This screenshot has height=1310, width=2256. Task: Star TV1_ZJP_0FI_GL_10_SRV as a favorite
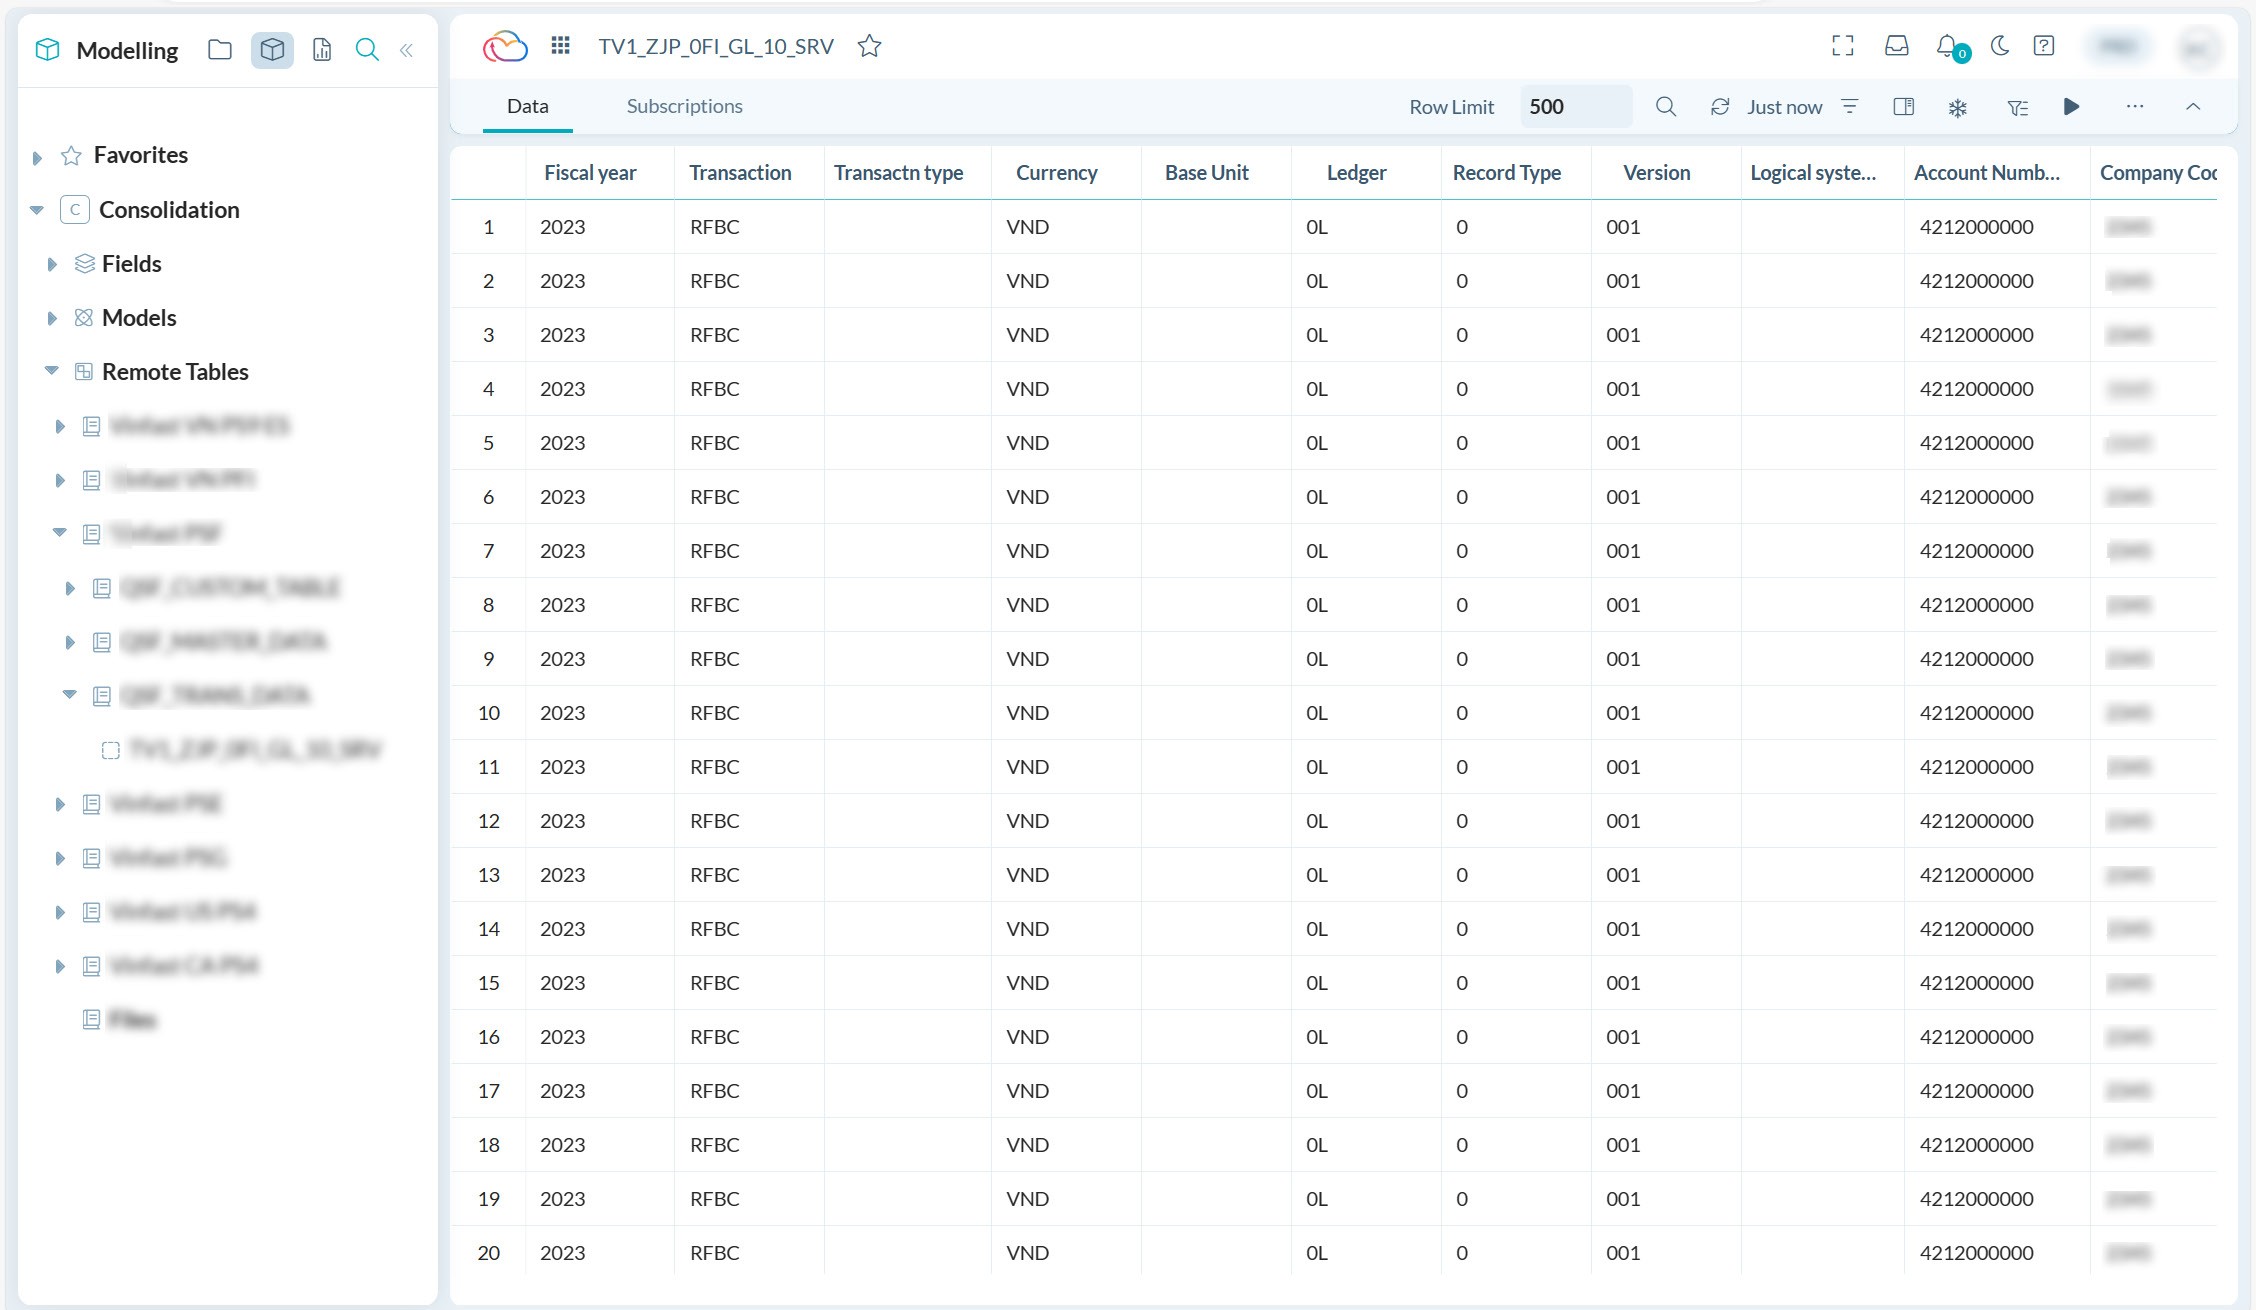tap(869, 46)
